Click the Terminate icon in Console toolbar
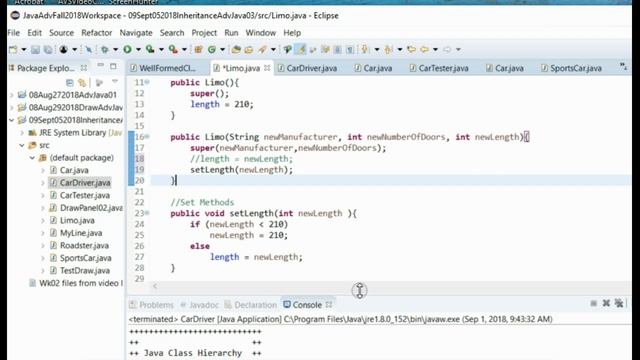 tap(593, 303)
